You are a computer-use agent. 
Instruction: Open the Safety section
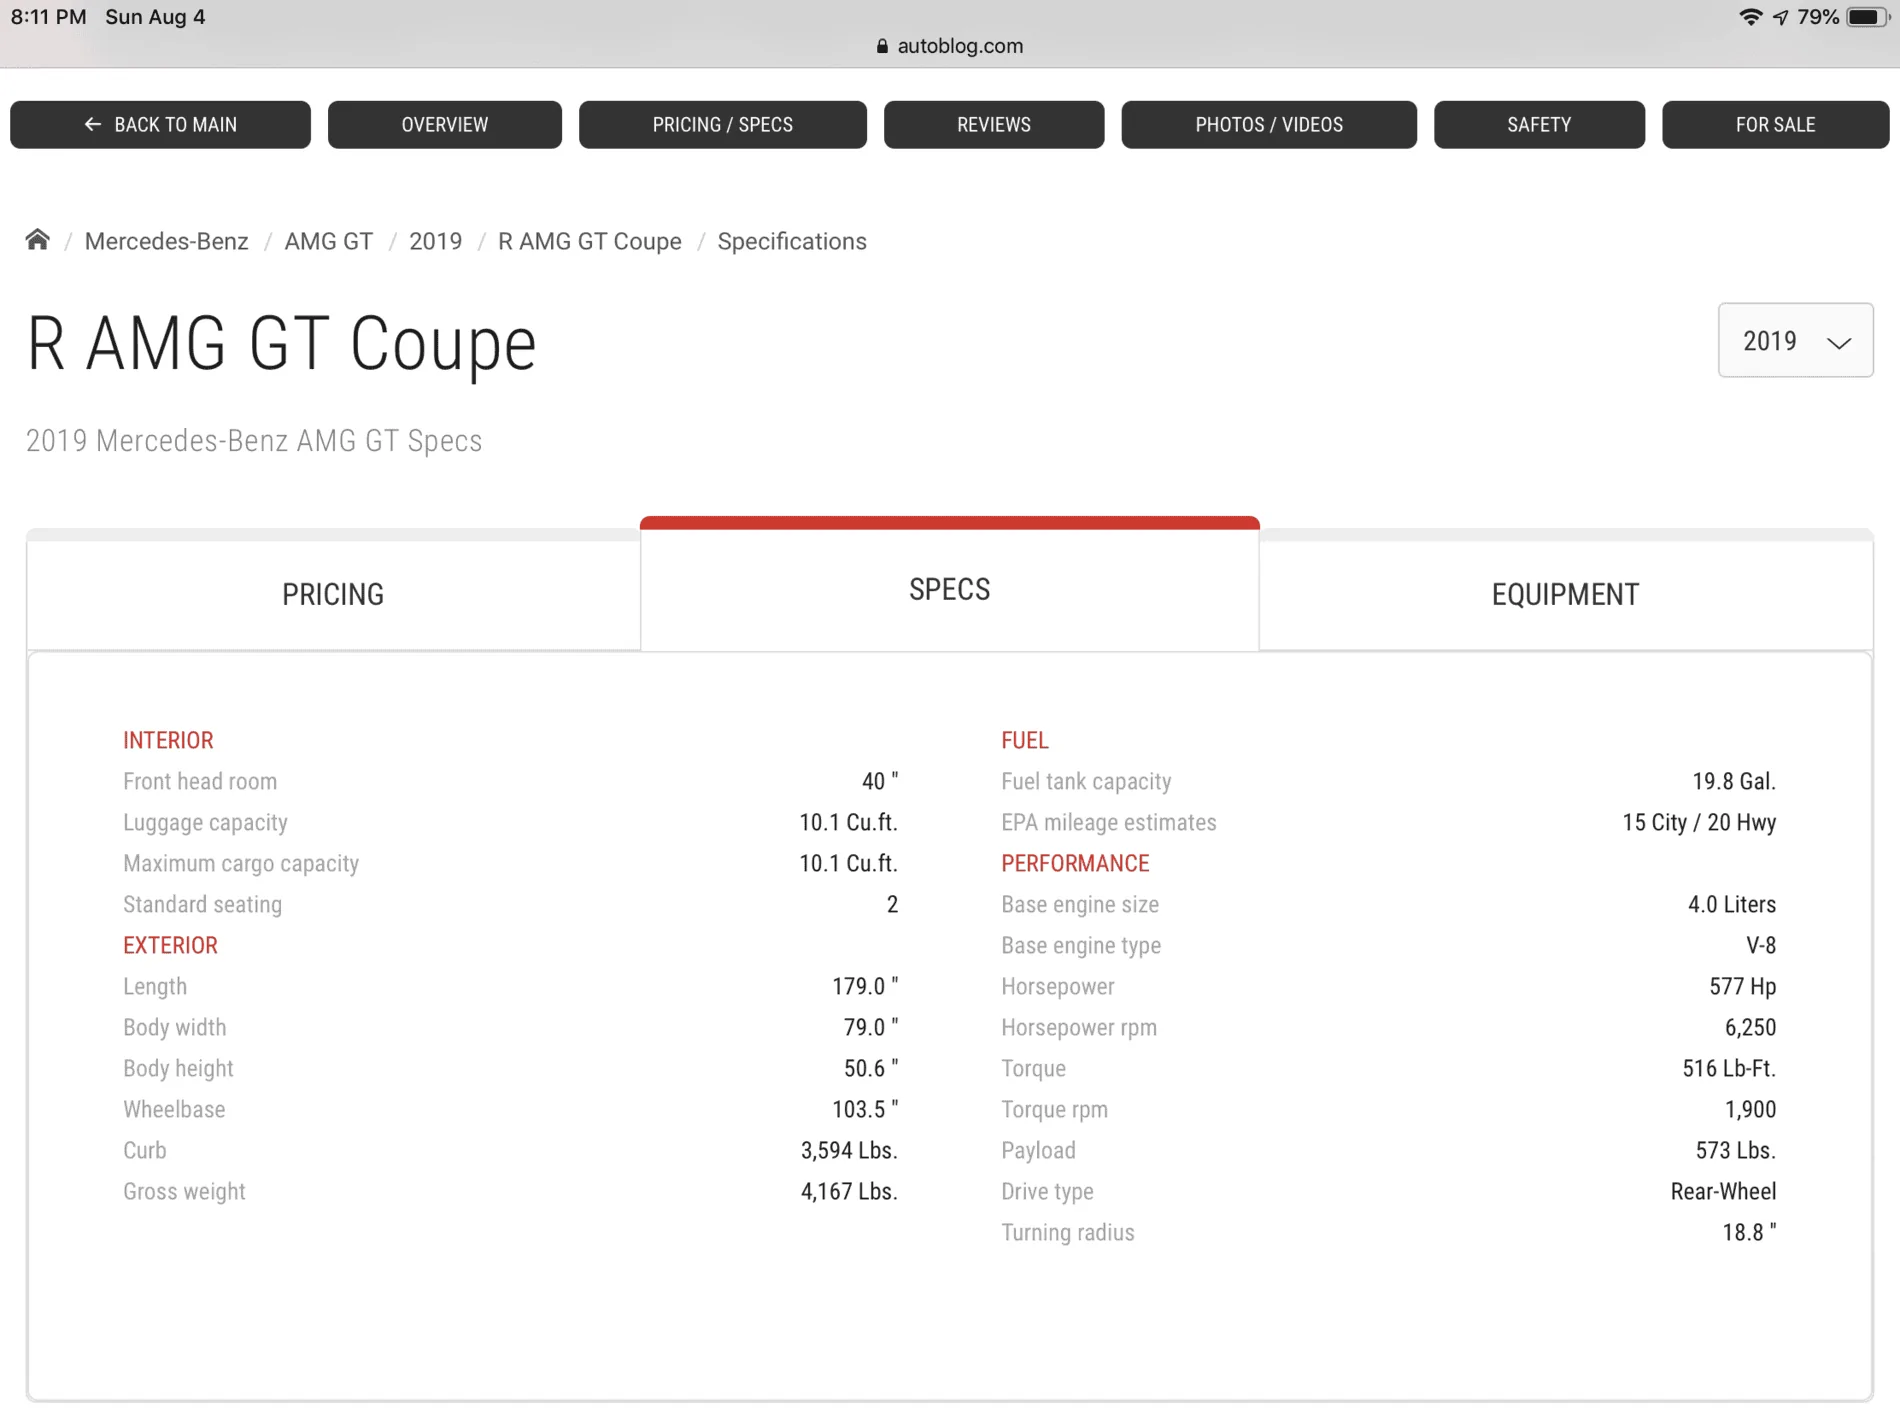[1539, 125]
